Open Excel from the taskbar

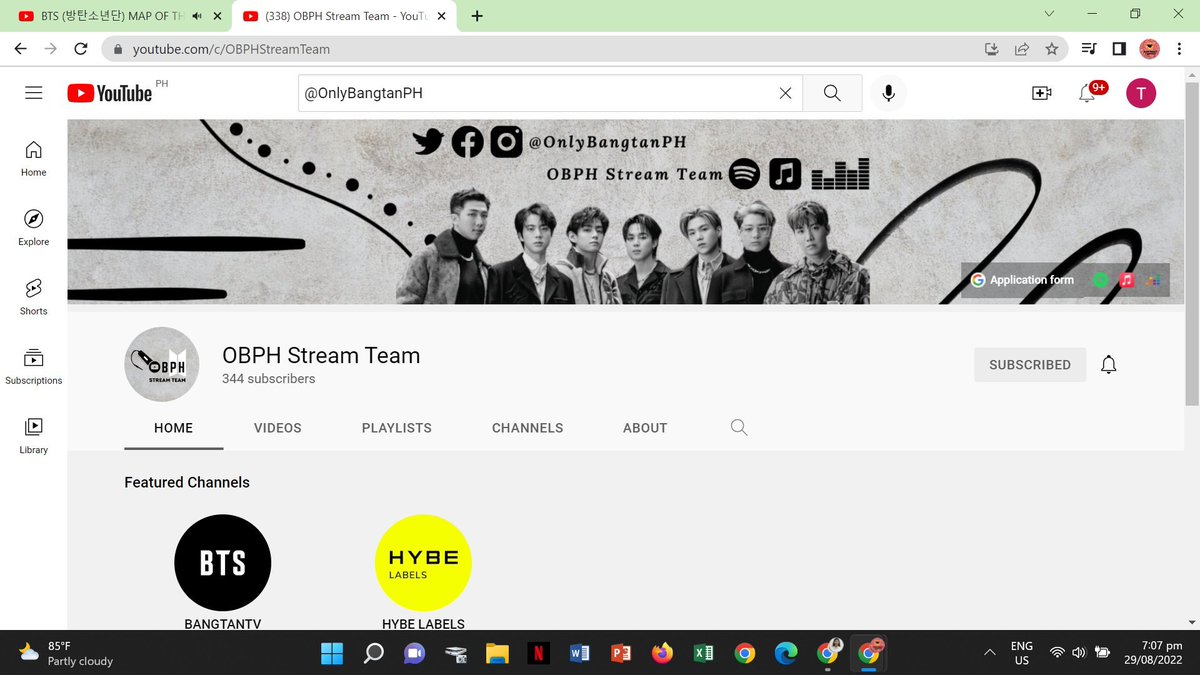[703, 653]
